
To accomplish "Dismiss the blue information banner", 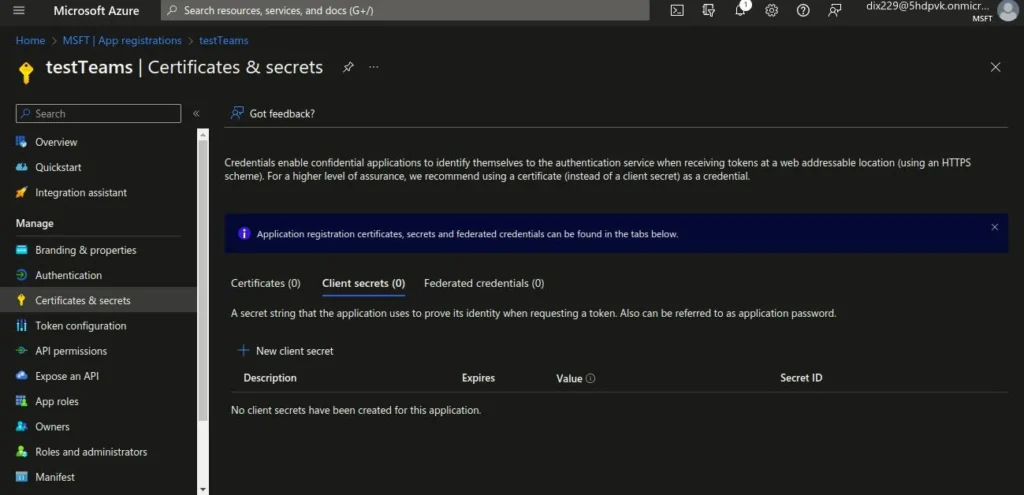I will pos(994,227).
